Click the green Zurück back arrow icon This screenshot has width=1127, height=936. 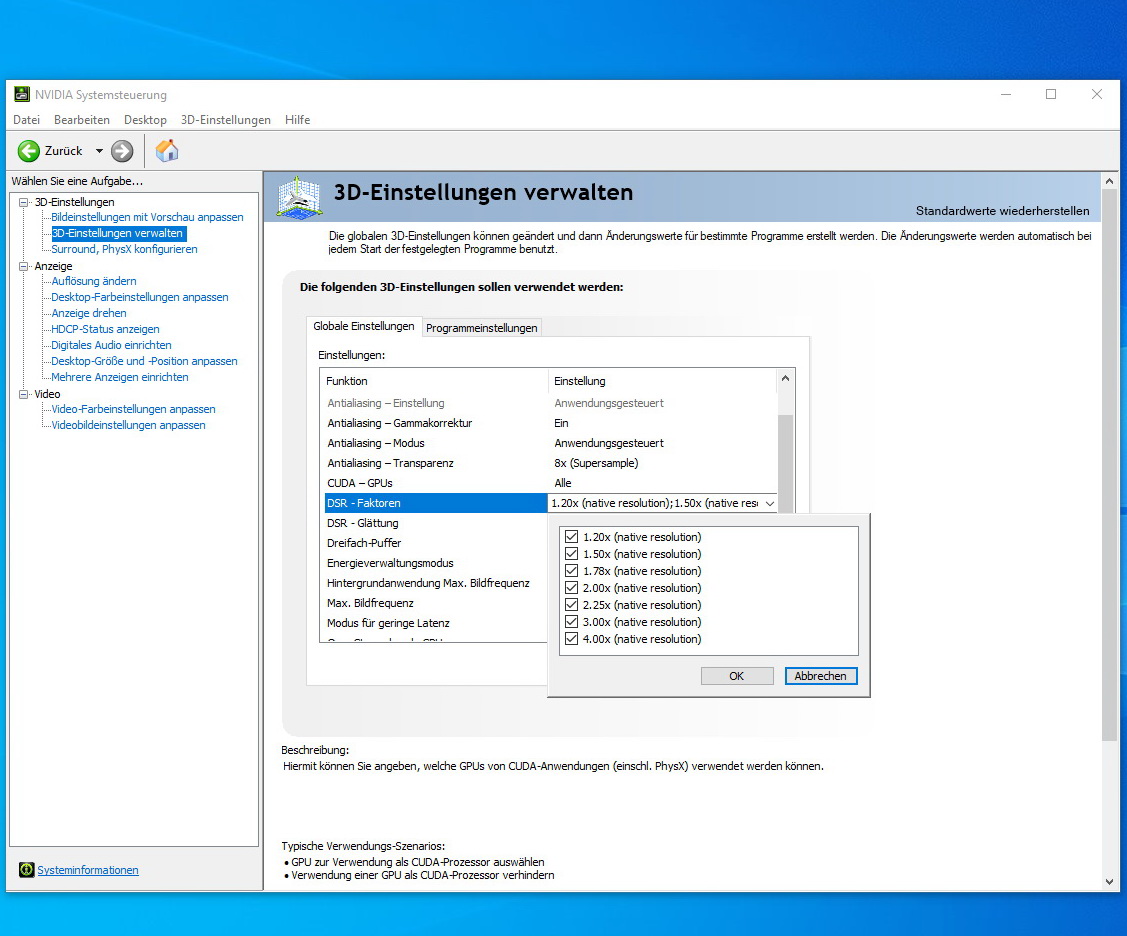click(x=29, y=151)
